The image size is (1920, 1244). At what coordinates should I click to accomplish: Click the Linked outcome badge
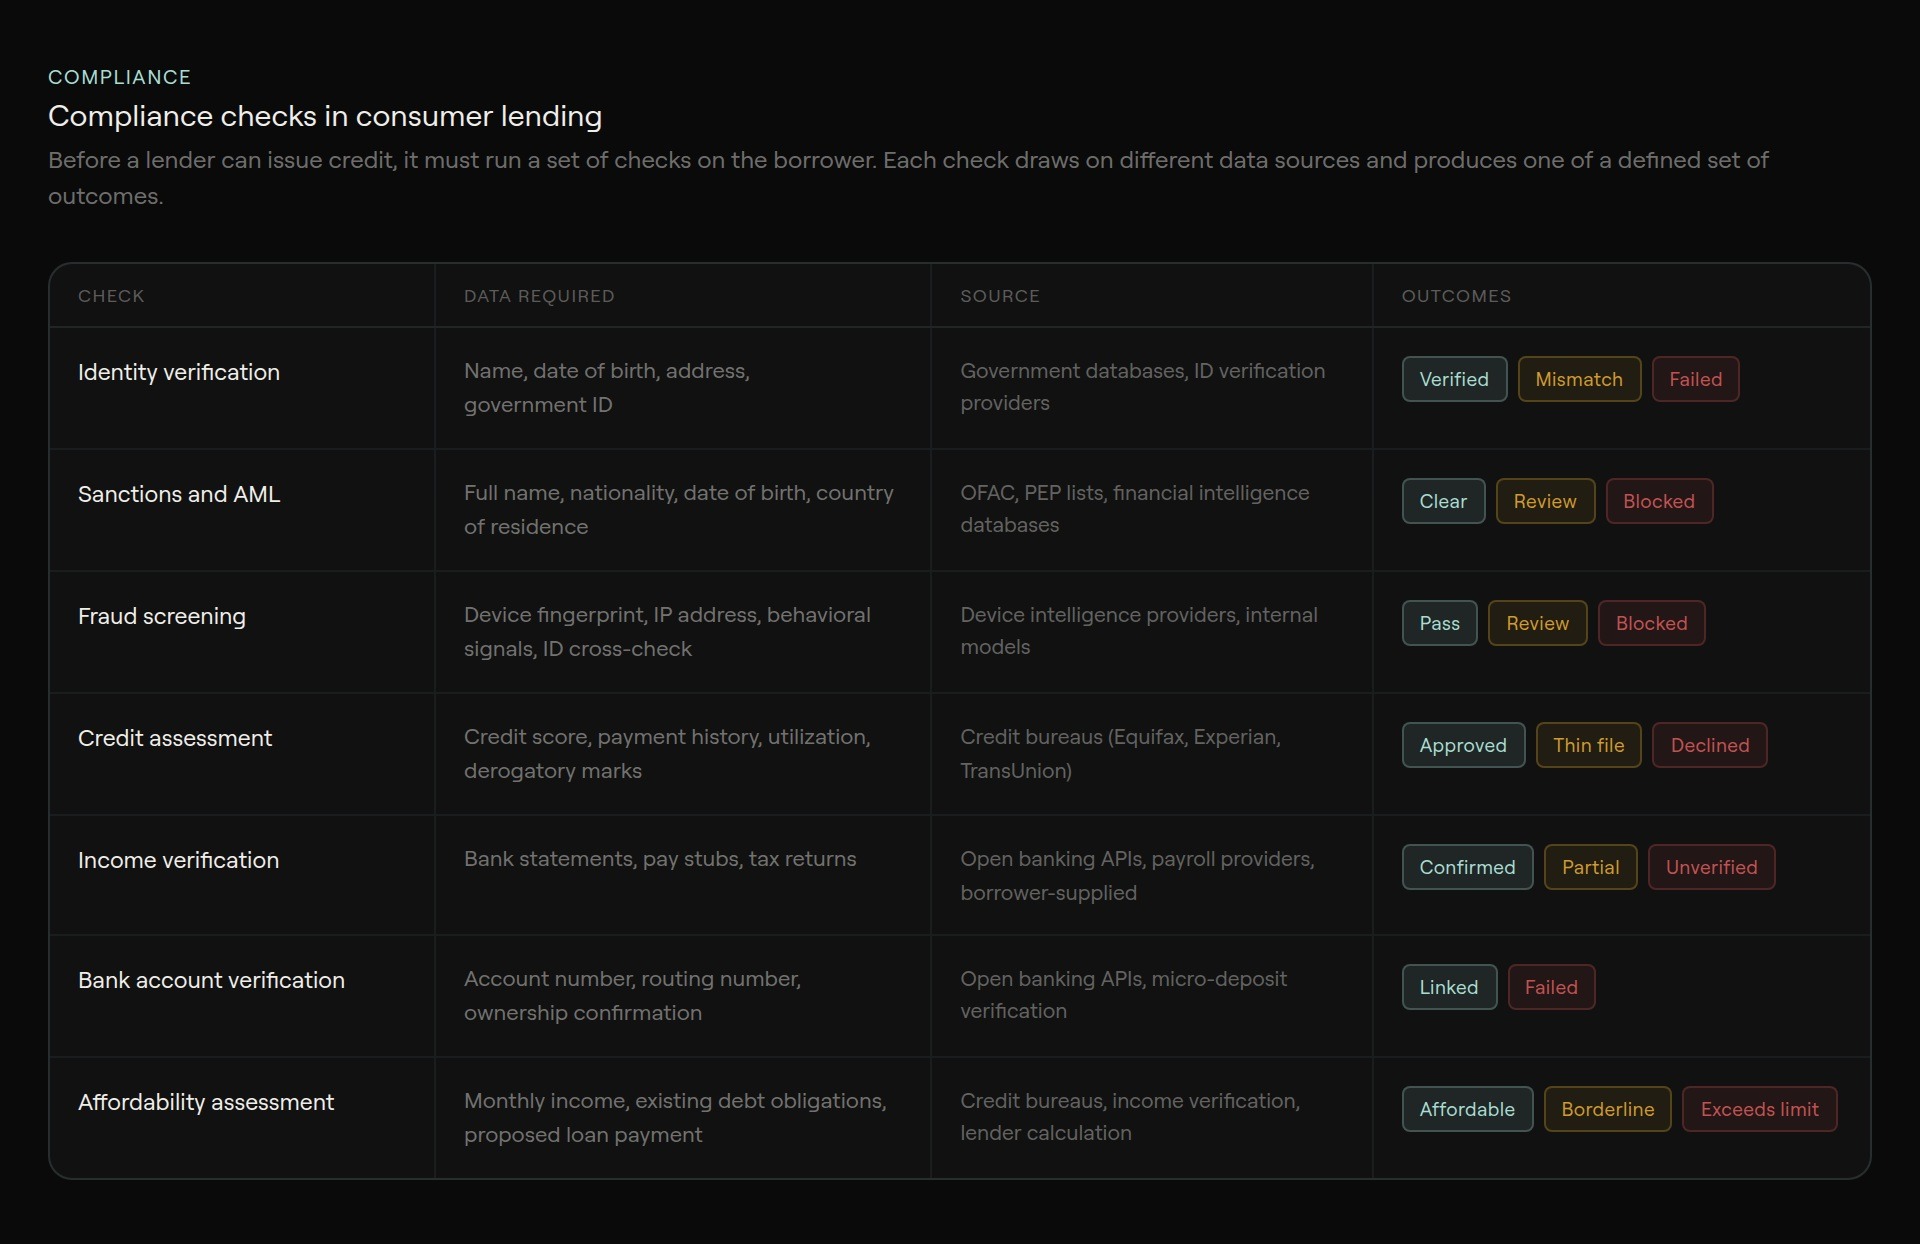coord(1448,987)
